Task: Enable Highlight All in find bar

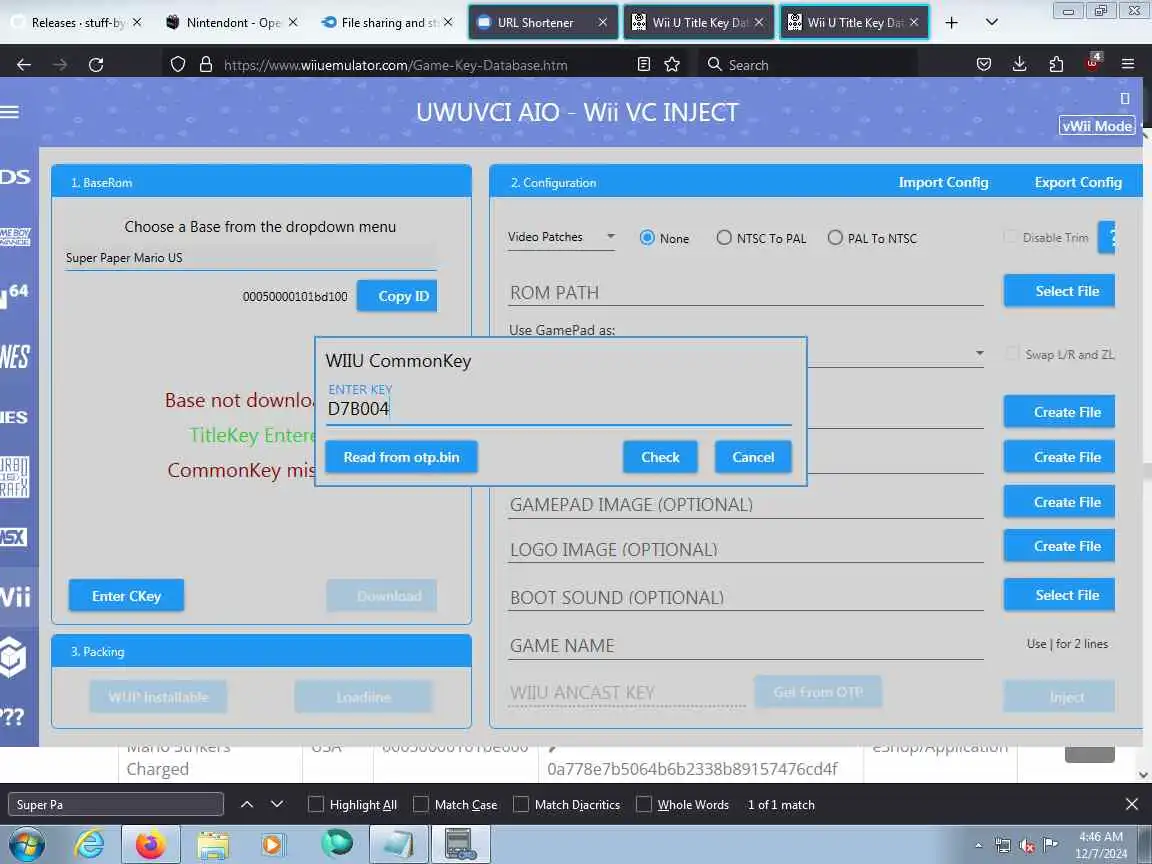Action: pyautogui.click(x=316, y=804)
